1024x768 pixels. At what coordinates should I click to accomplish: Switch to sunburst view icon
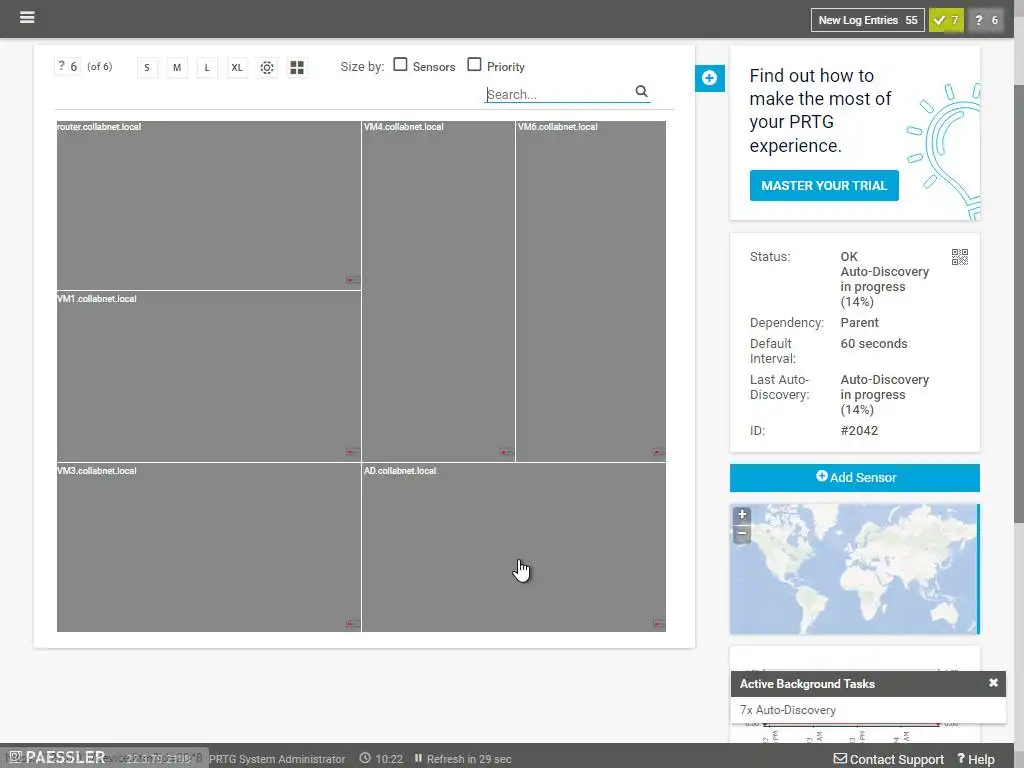tap(267, 67)
